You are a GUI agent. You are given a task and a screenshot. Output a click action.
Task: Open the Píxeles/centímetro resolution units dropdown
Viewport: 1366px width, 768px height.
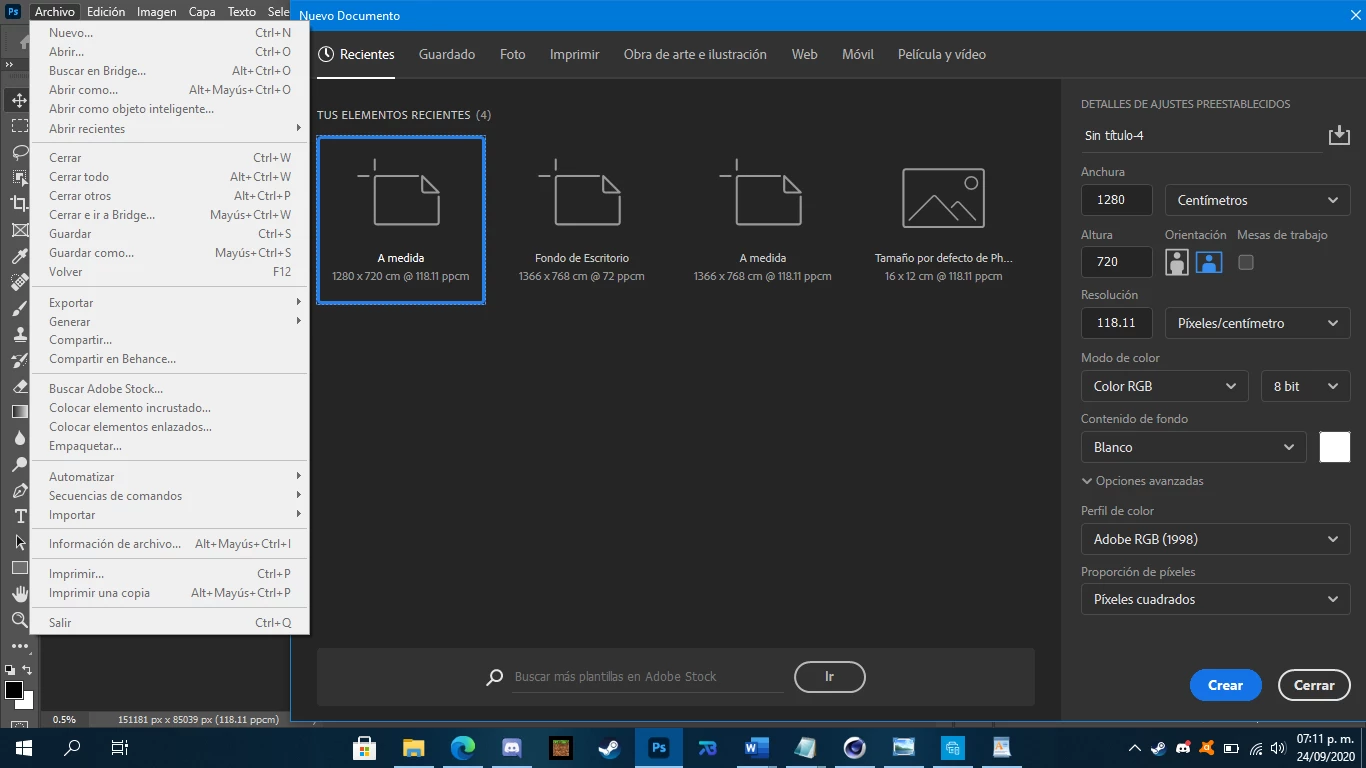coord(1257,323)
